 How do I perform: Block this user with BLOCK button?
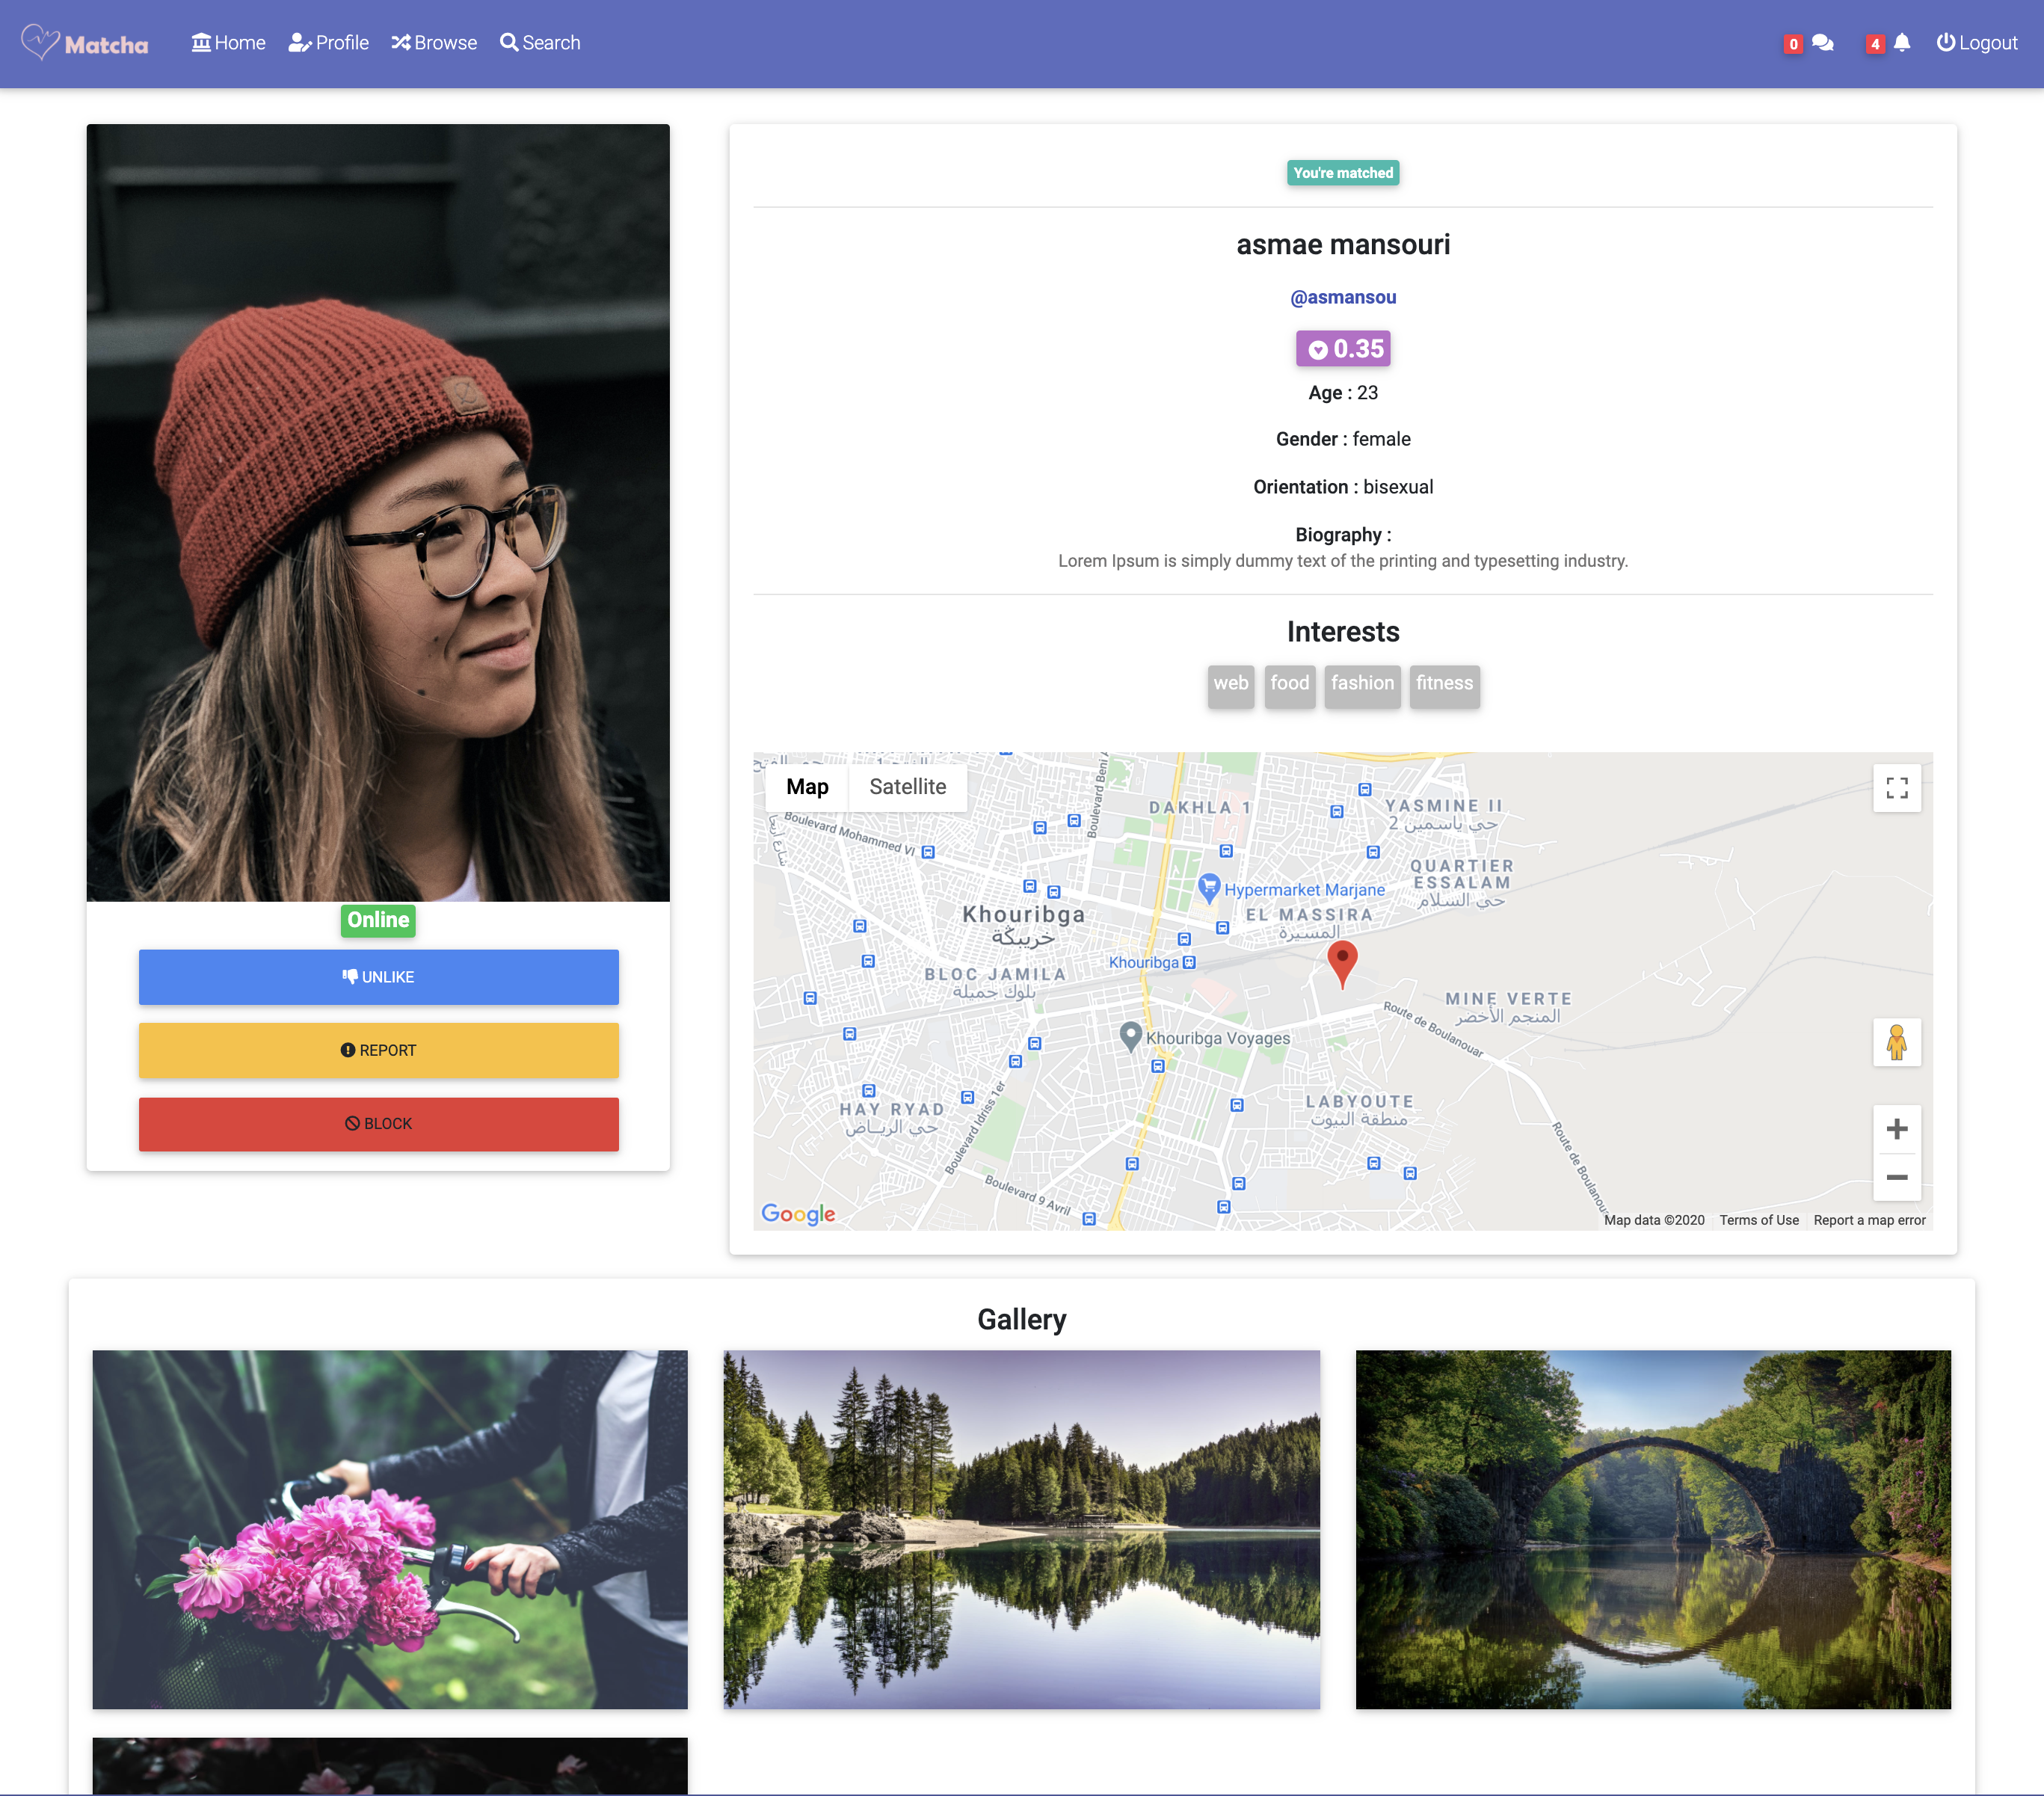378,1124
